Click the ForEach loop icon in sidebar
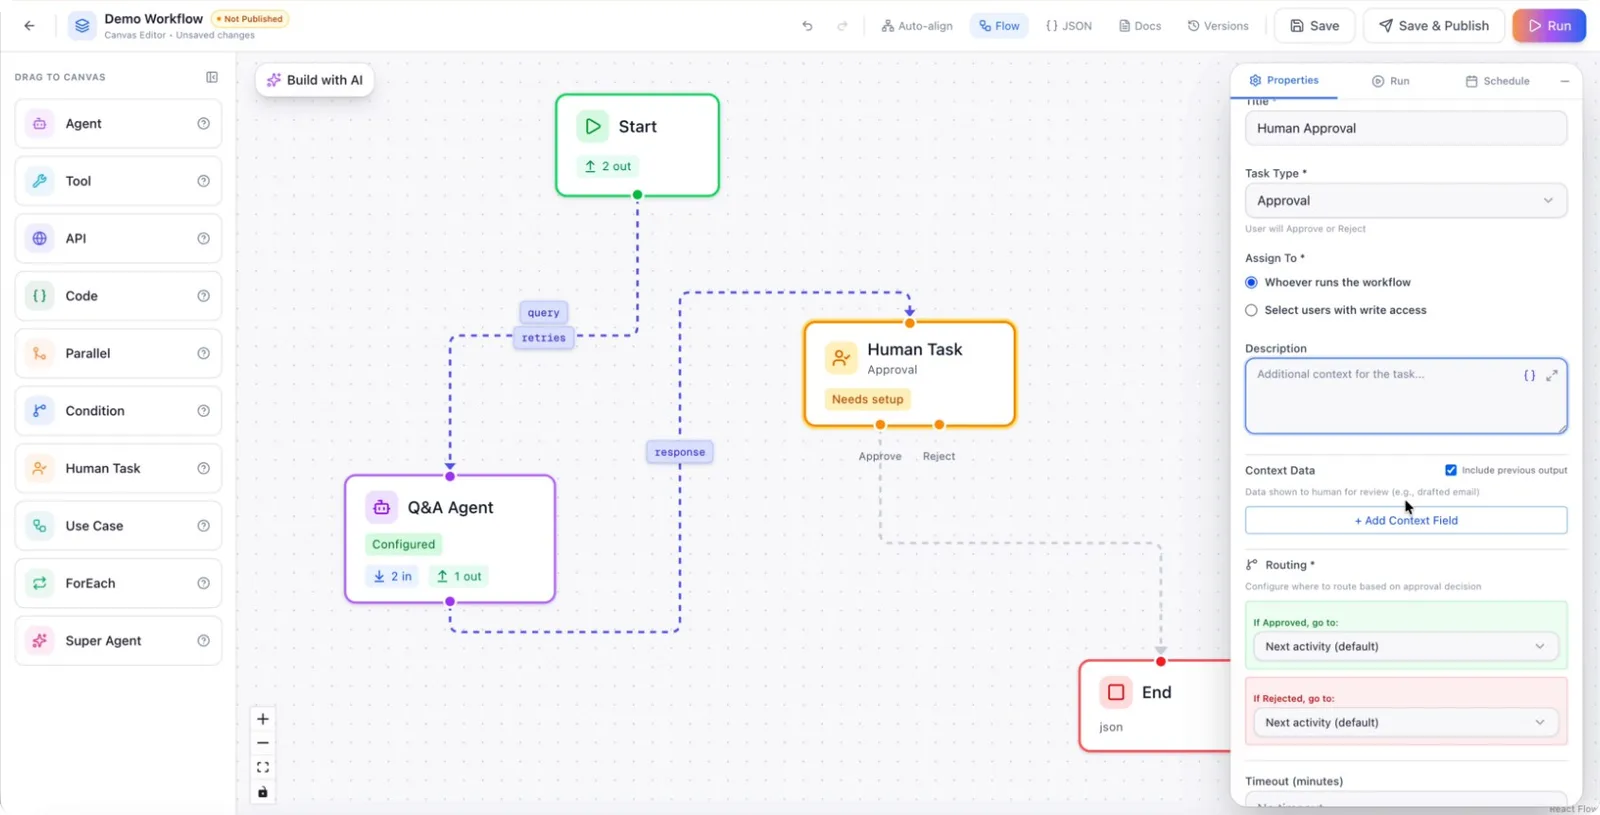Screen dimensions: 1600x815 [x=40, y=583]
